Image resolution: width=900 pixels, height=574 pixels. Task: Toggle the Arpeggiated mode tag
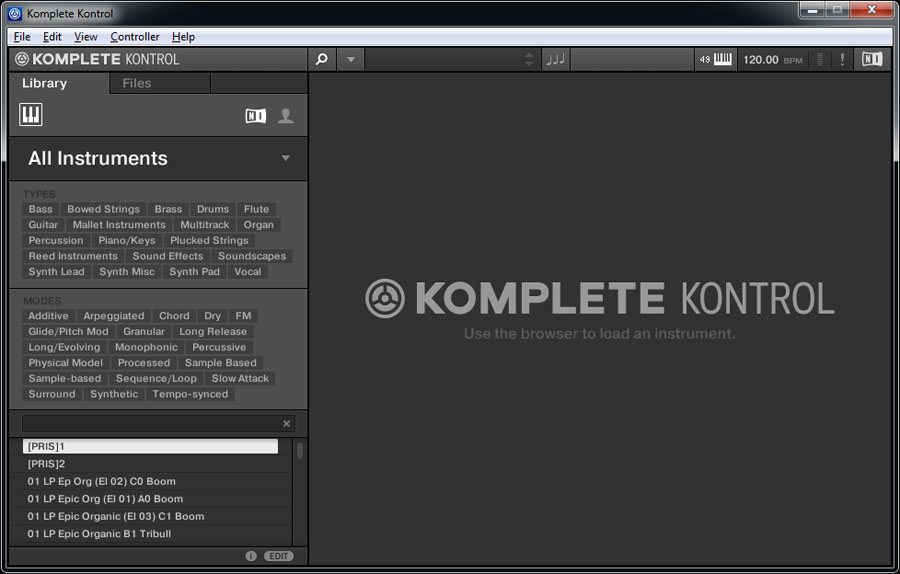tap(114, 316)
